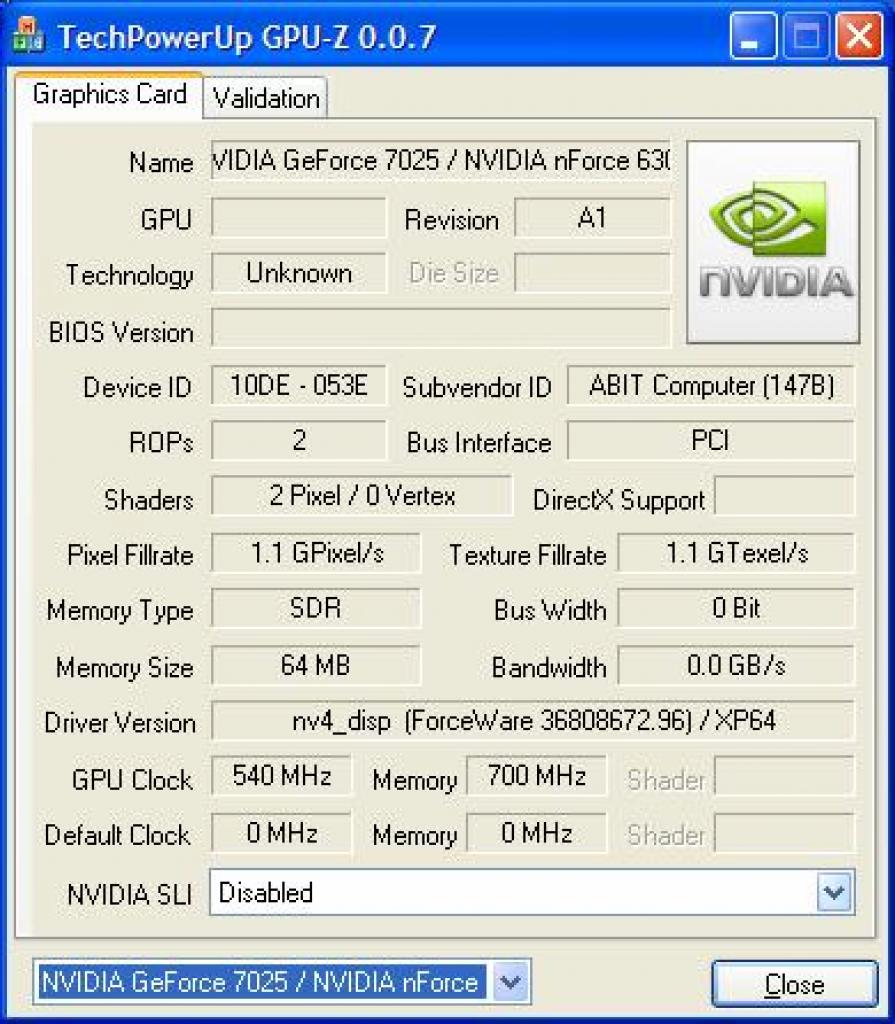This screenshot has height=1024, width=895.
Task: Click the empty DirectX Support field
Action: click(x=785, y=496)
